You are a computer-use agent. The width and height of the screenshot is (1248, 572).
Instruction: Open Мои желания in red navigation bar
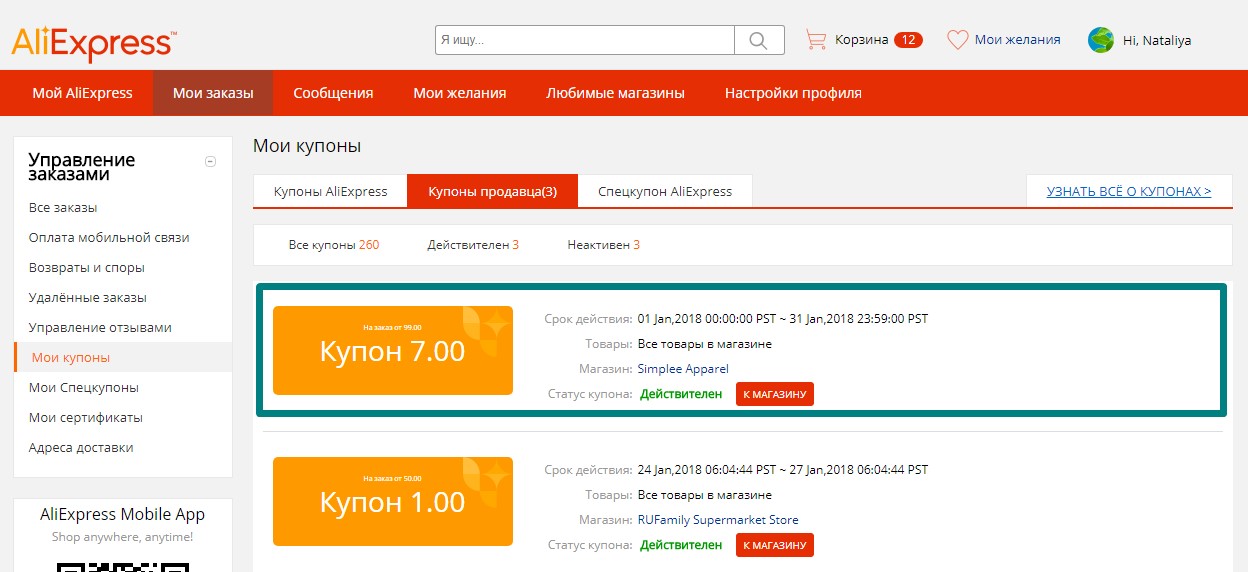(460, 93)
